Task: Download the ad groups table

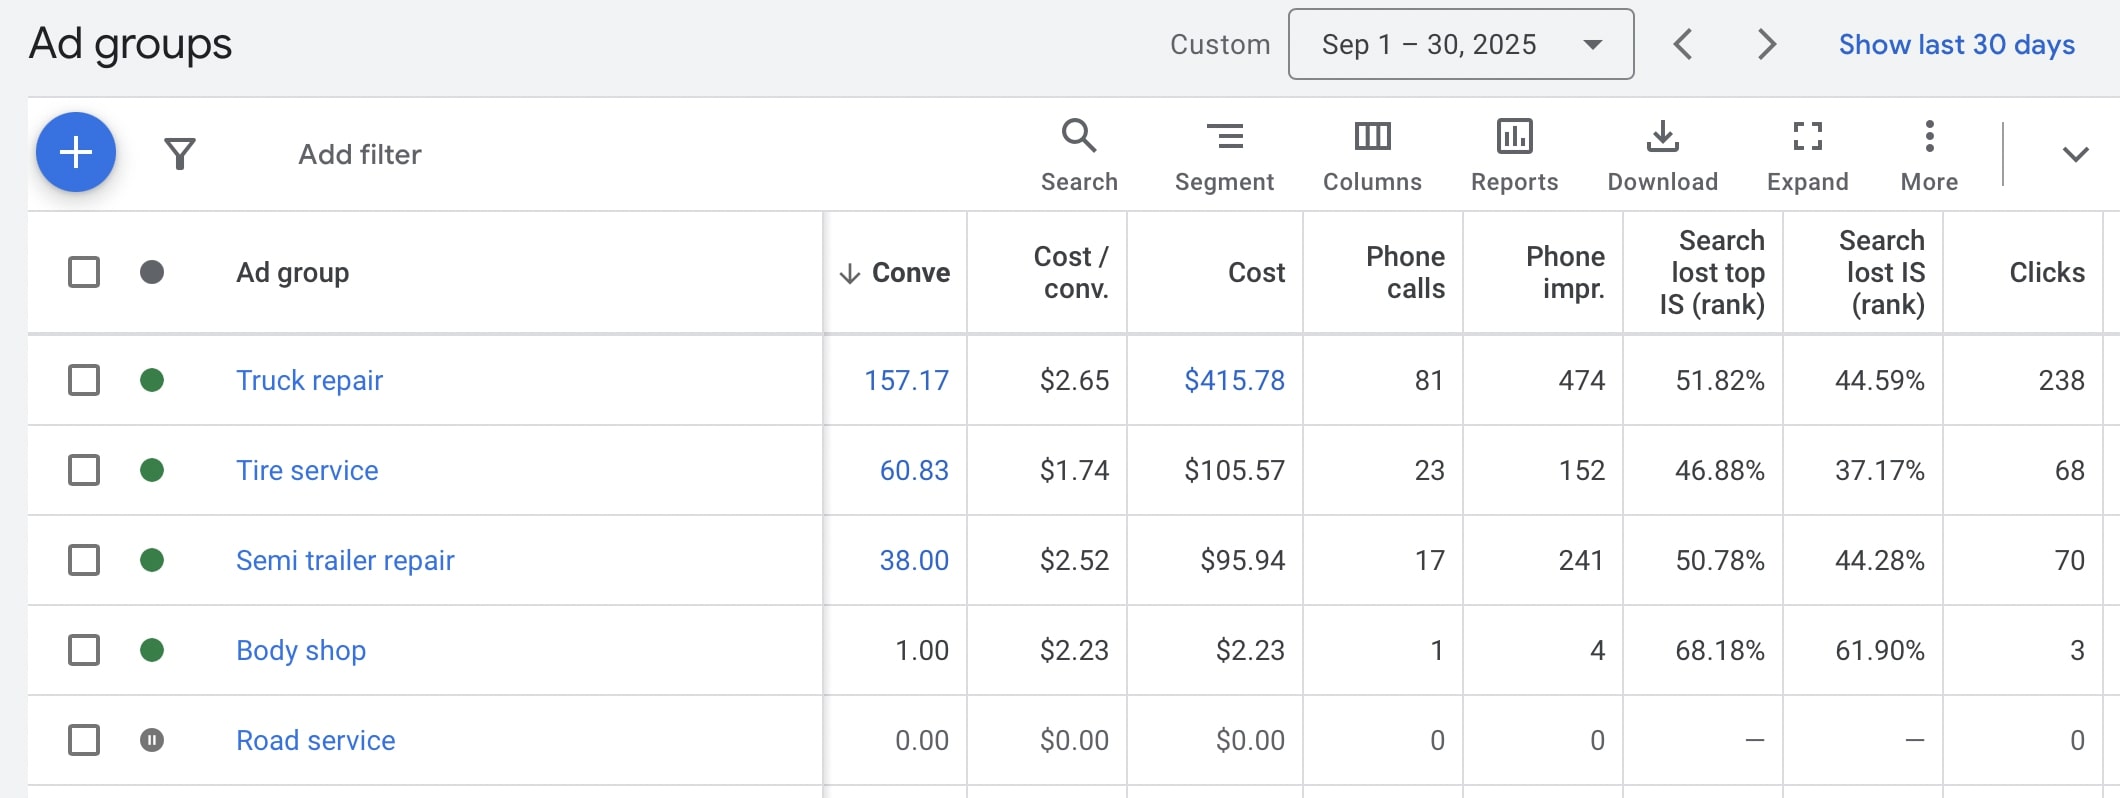Action: (1662, 154)
